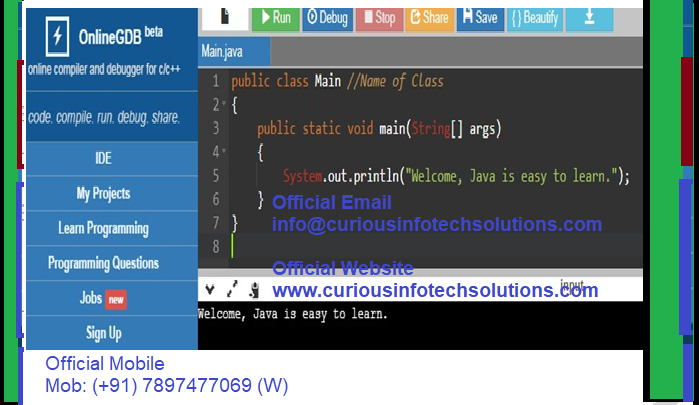699x405 pixels.
Task: Start the Debug session
Action: 328,19
